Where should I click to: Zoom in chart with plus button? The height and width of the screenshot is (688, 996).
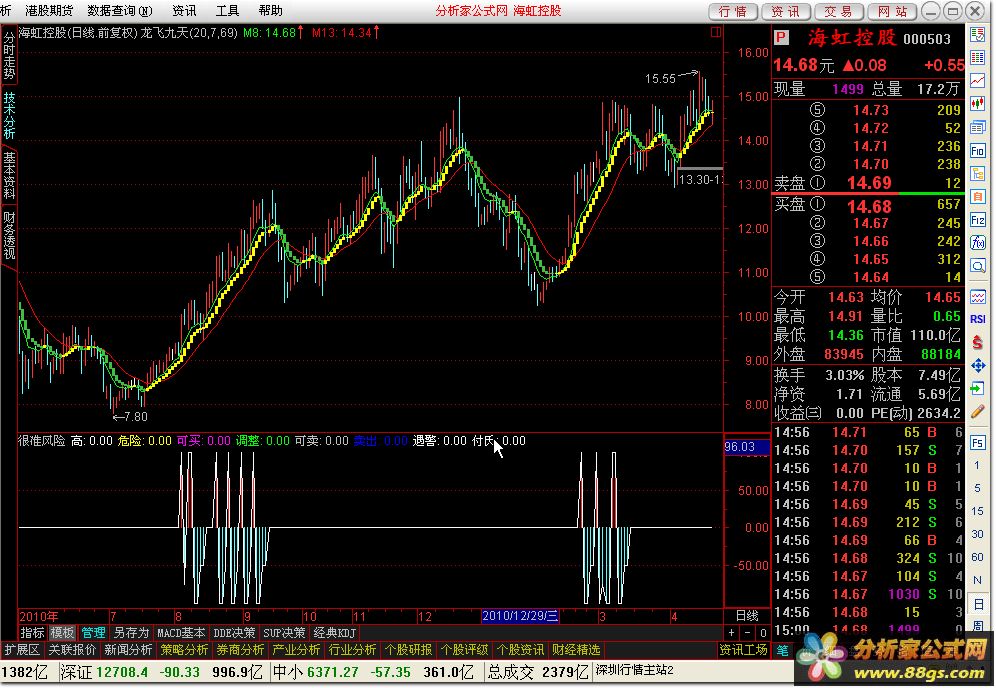coord(732,633)
